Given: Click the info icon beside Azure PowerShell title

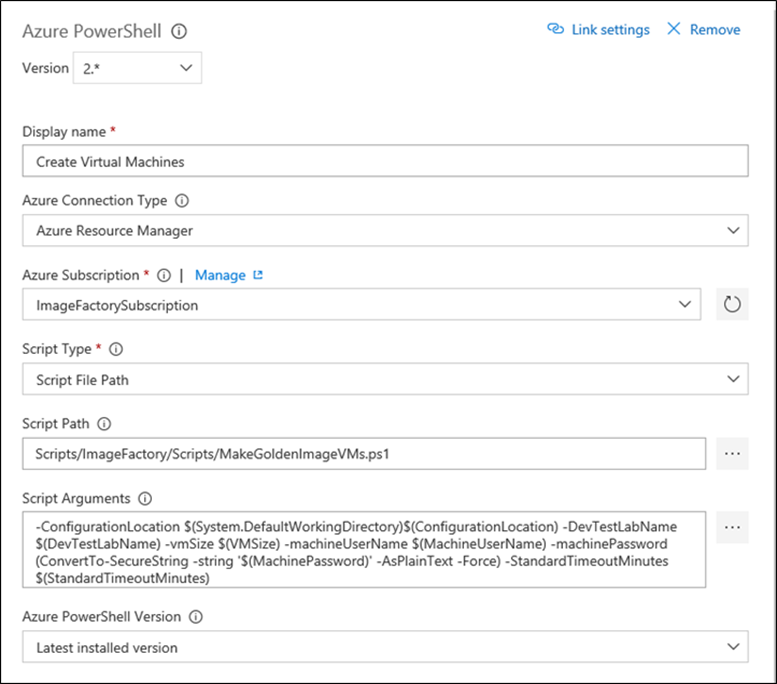Looking at the screenshot, I should pyautogui.click(x=179, y=31).
